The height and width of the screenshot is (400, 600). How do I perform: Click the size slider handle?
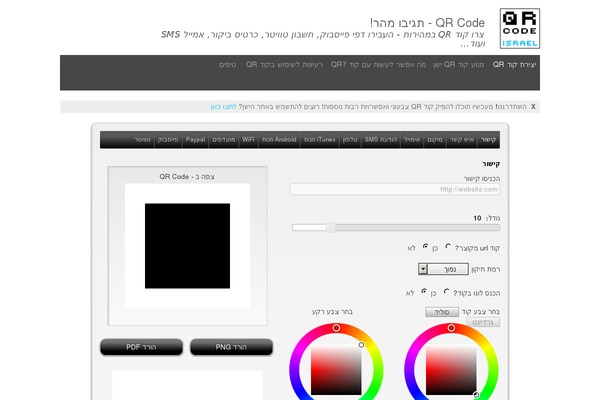click(331, 228)
